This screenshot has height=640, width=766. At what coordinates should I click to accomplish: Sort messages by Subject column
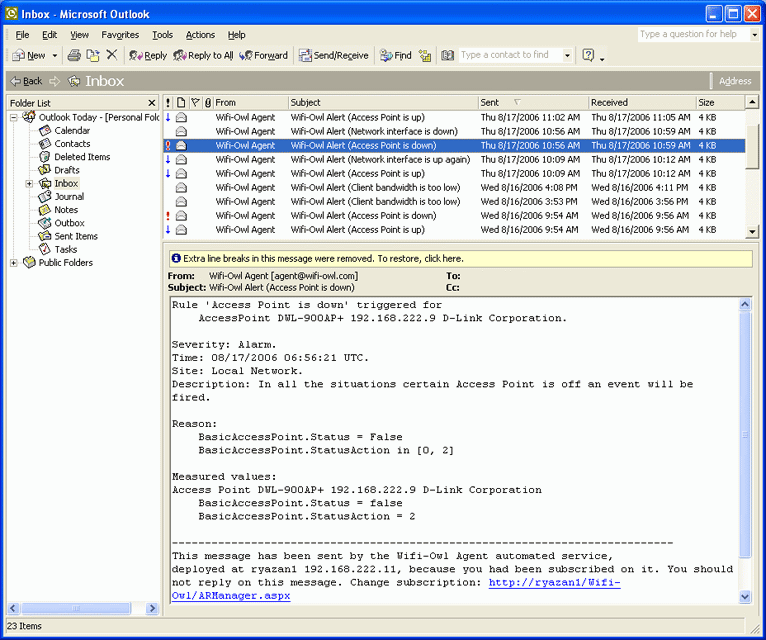click(x=383, y=103)
